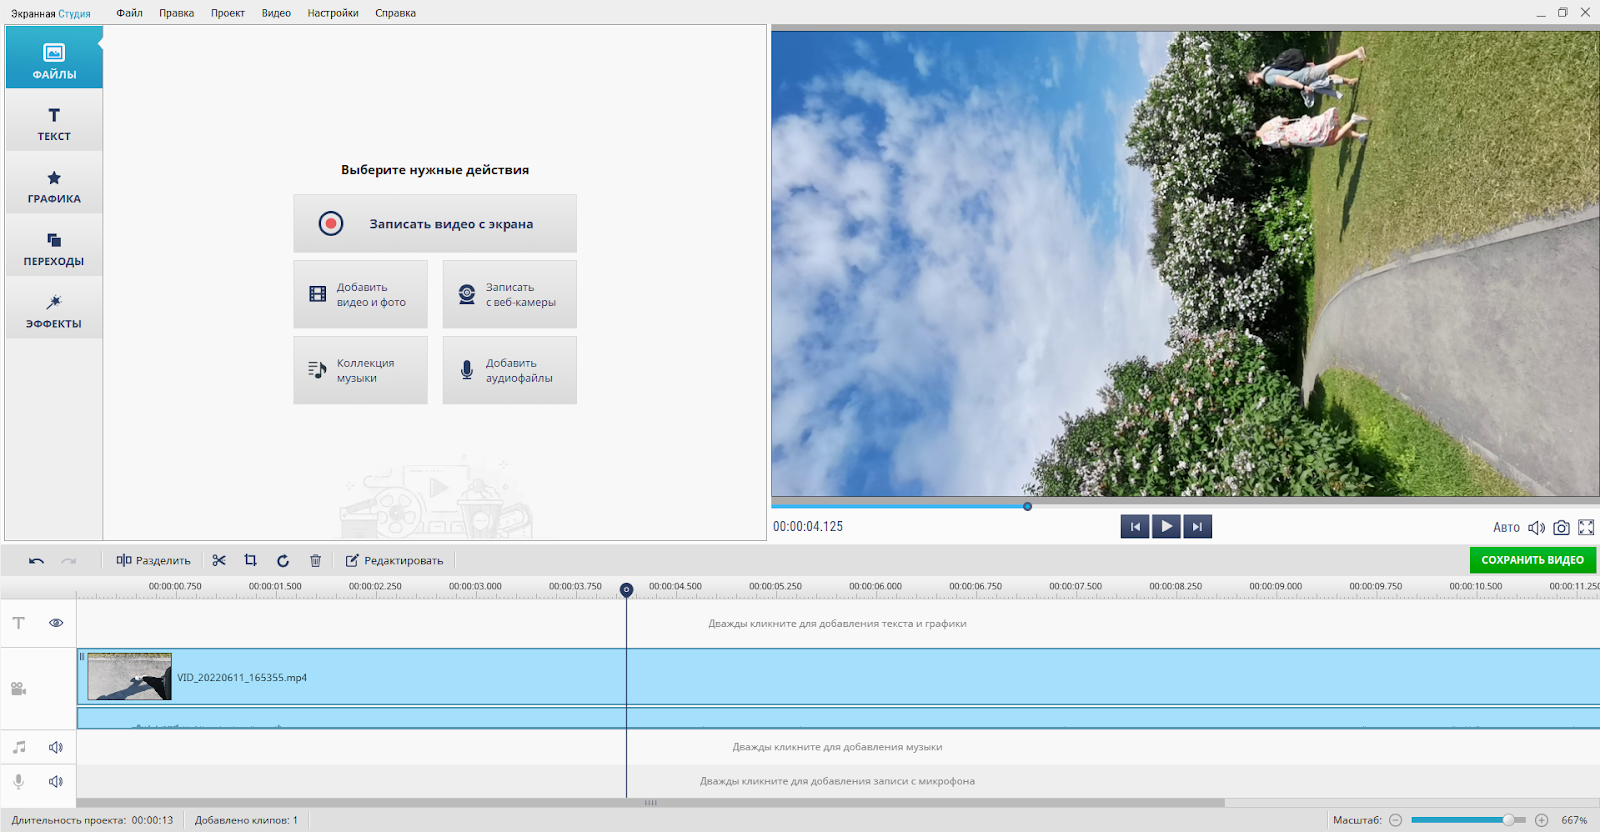Open the Авто preview size dropdown
1600x832 pixels.
[x=1506, y=527]
